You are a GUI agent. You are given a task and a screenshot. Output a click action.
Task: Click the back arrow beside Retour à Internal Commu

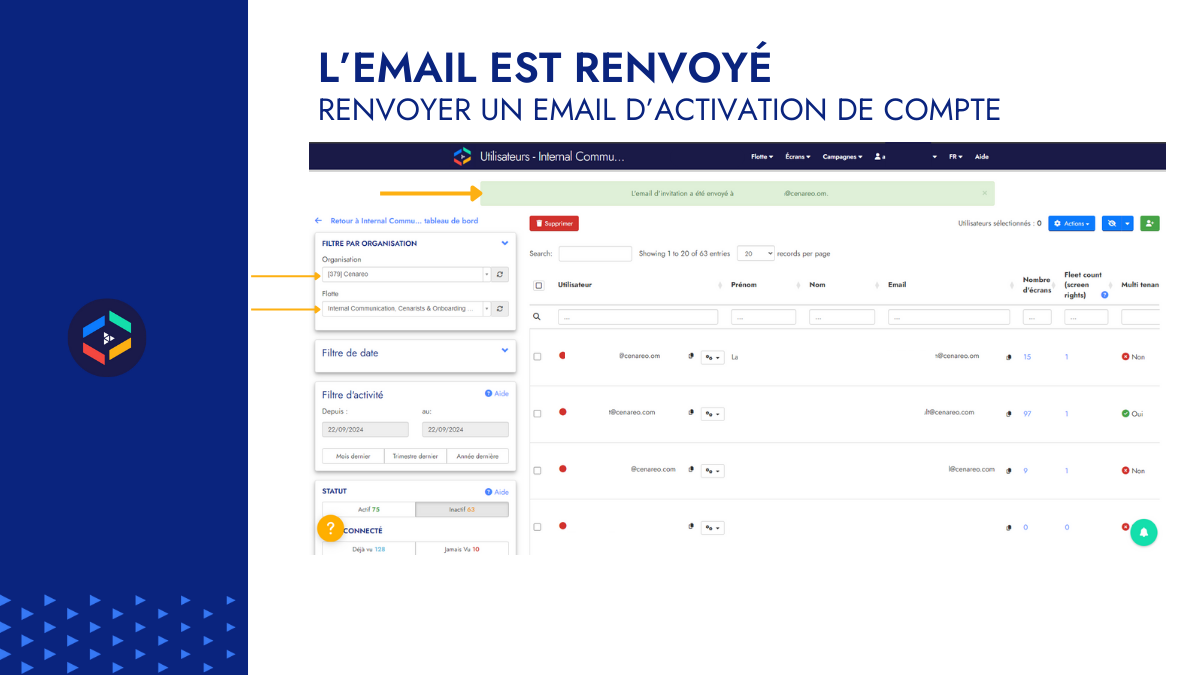click(319, 220)
